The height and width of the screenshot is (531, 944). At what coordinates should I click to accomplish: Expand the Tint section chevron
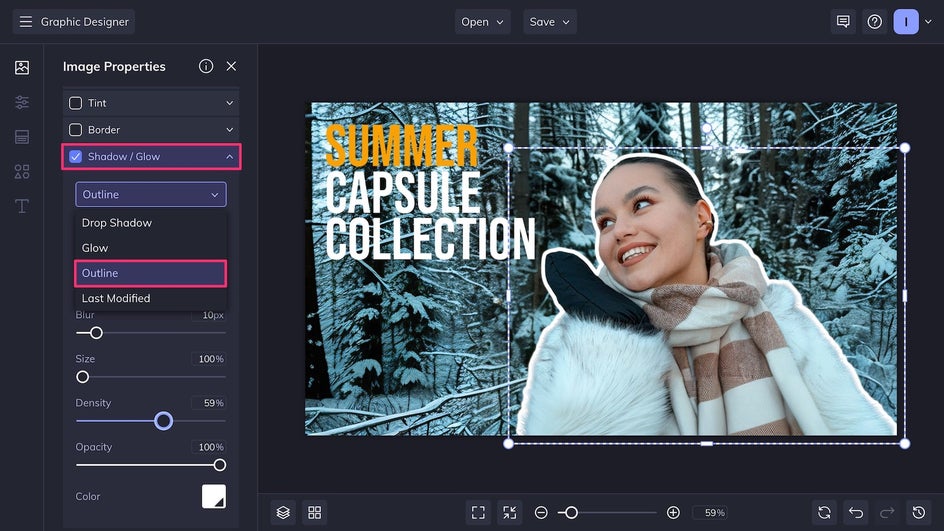pyautogui.click(x=229, y=103)
